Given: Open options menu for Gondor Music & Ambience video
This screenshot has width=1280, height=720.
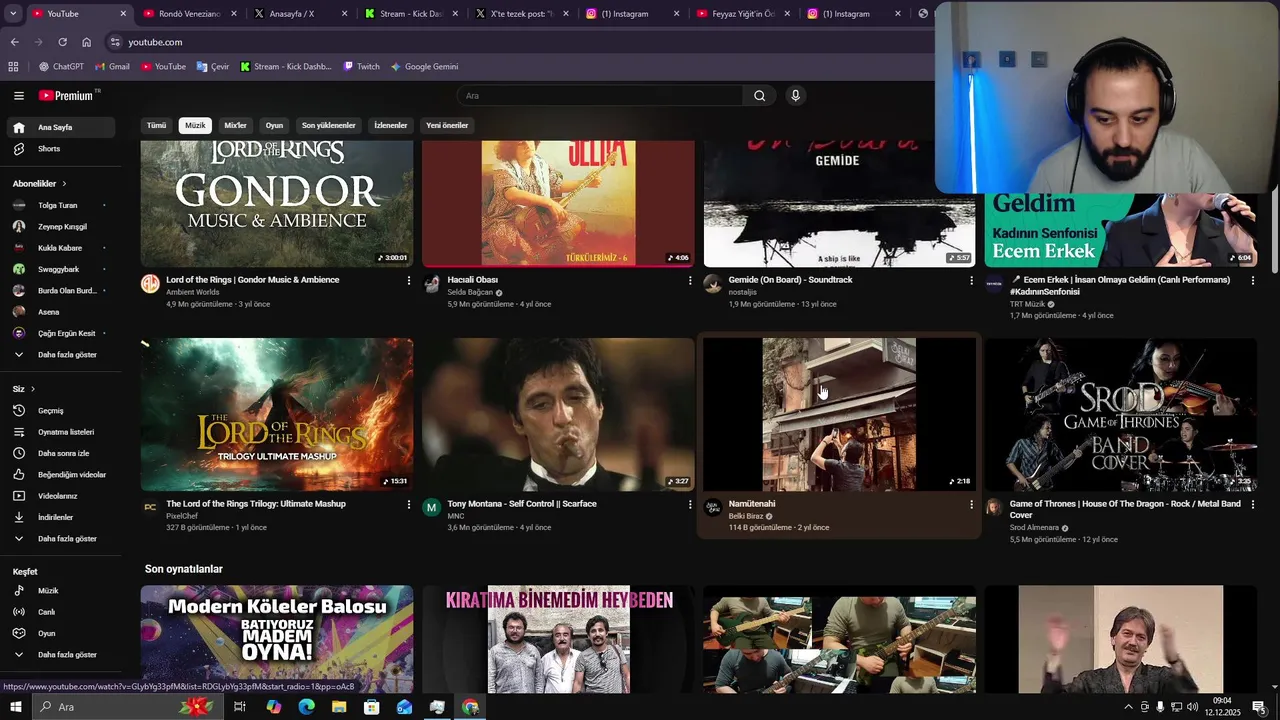Looking at the screenshot, I should [408, 281].
